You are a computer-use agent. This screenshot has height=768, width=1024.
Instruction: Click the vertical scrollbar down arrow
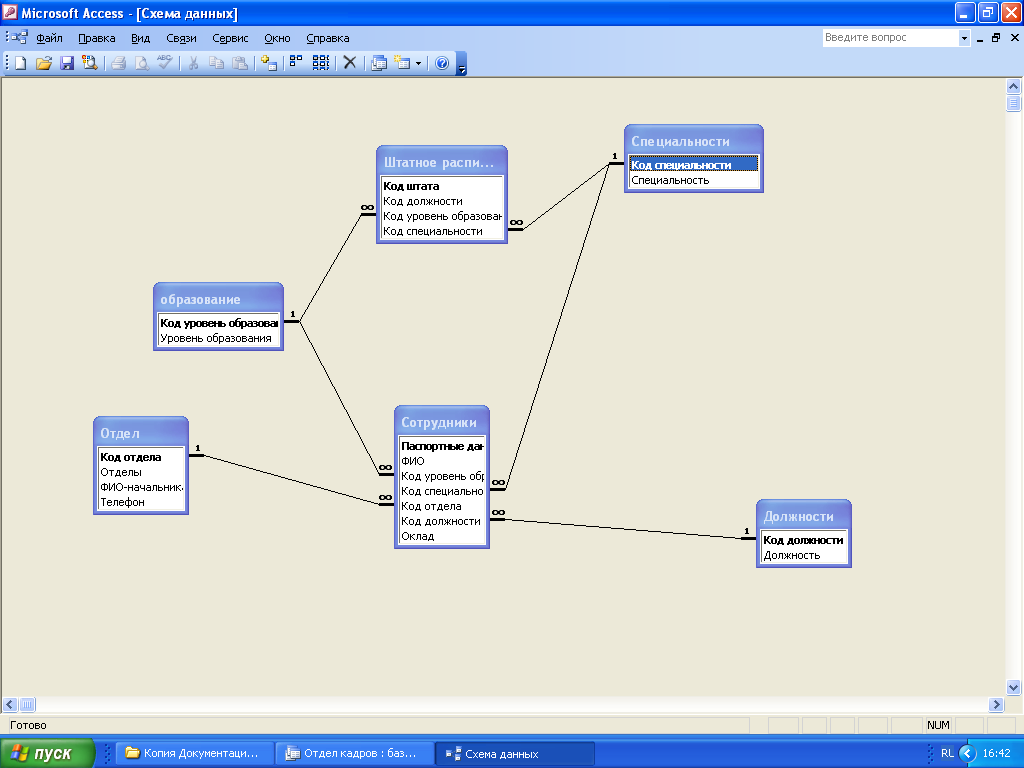pos(1014,687)
